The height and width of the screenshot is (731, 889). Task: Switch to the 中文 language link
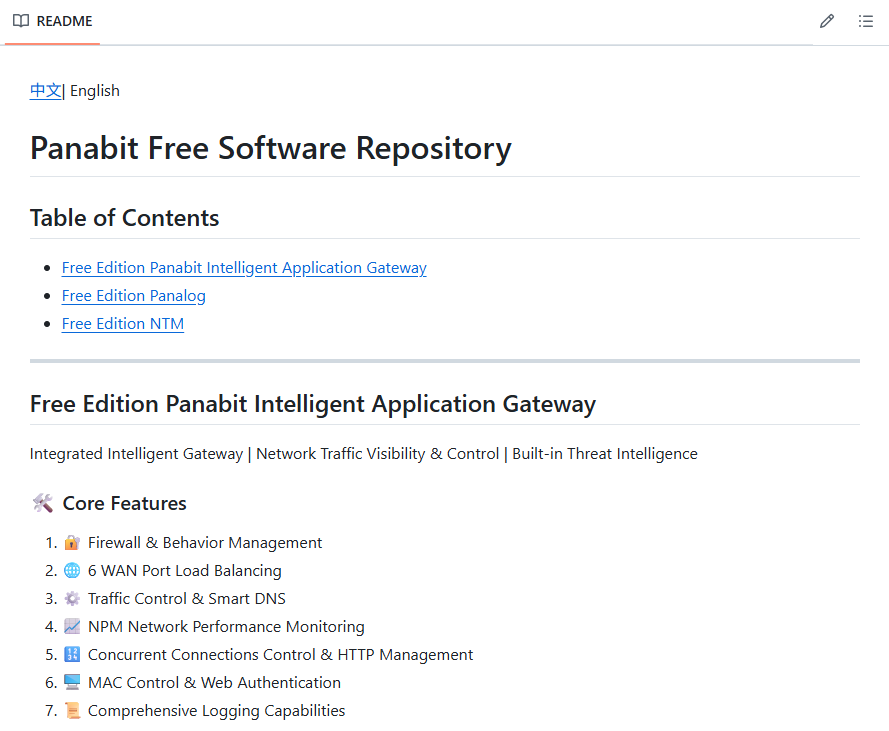click(x=45, y=91)
